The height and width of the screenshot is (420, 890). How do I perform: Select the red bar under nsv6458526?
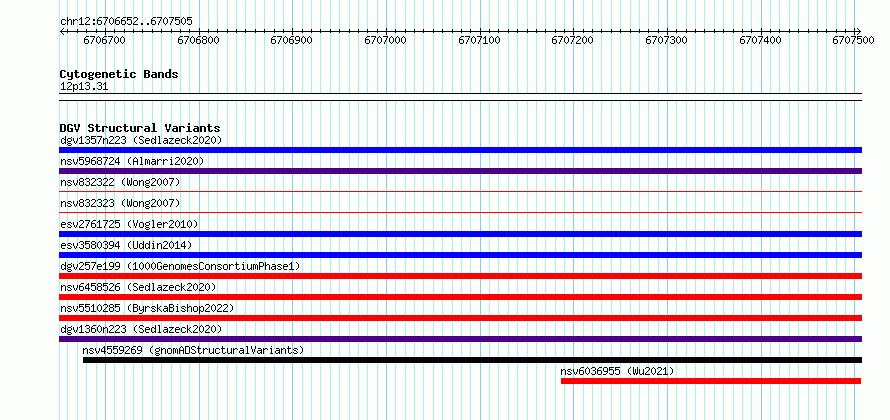(x=460, y=297)
